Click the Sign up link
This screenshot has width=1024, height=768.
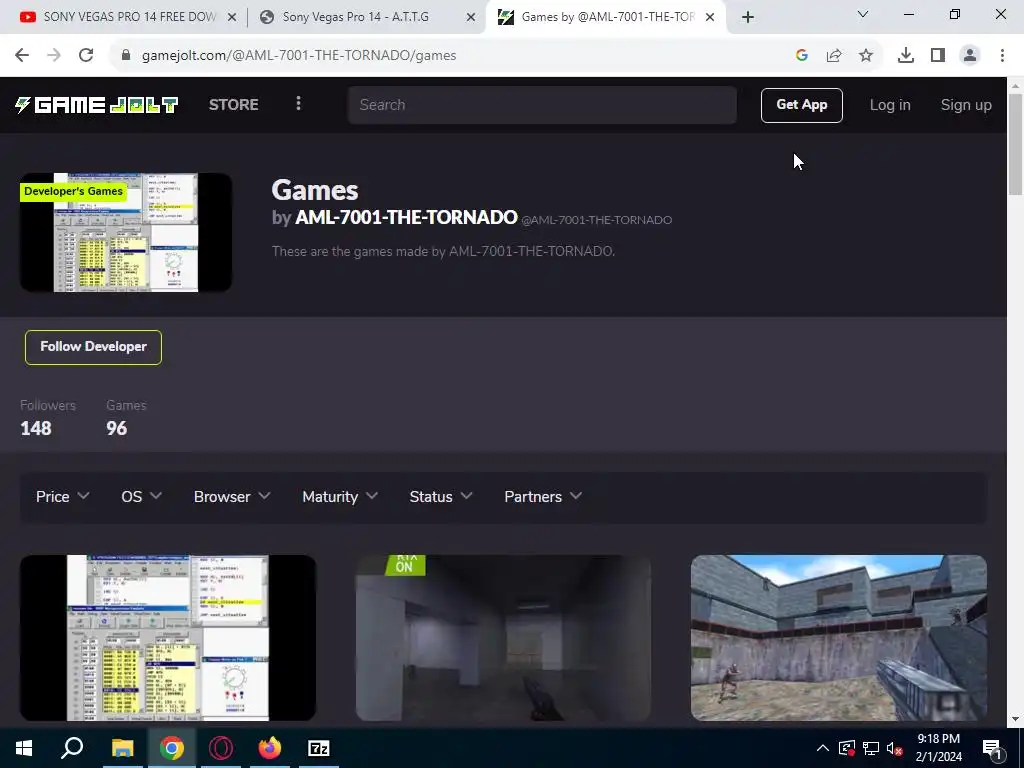tap(966, 105)
